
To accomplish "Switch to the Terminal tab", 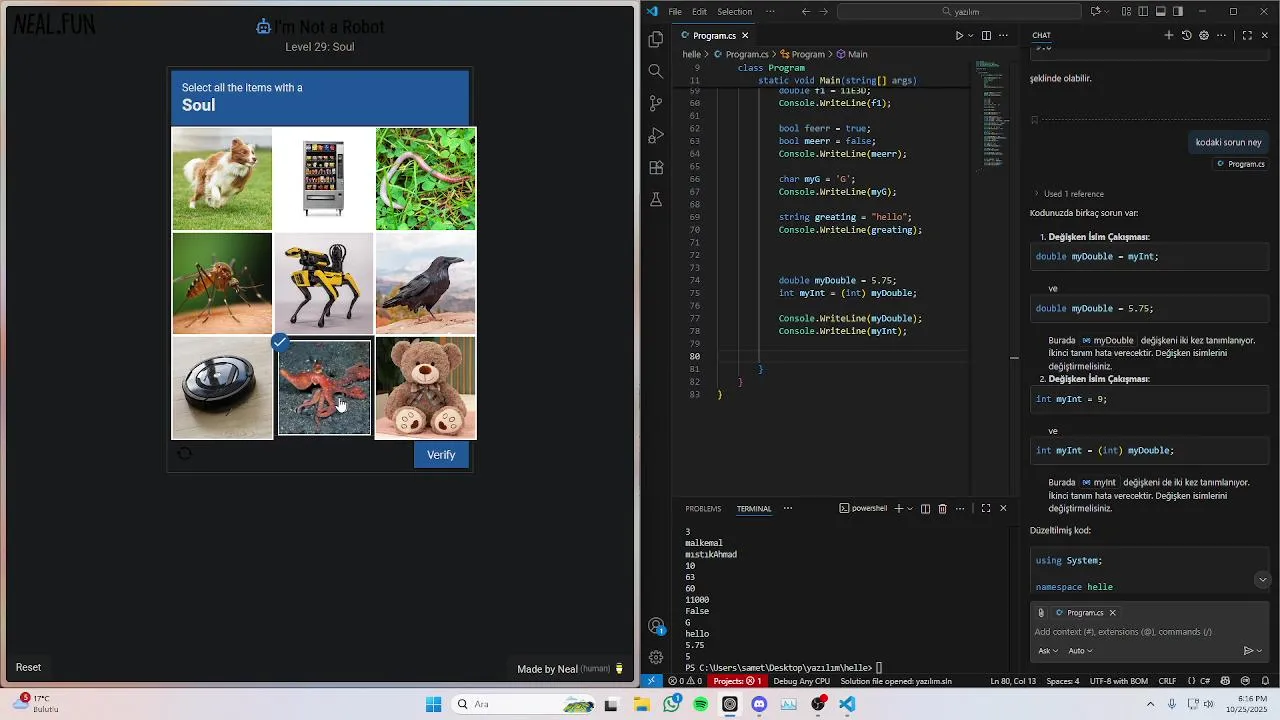I will [x=754, y=509].
